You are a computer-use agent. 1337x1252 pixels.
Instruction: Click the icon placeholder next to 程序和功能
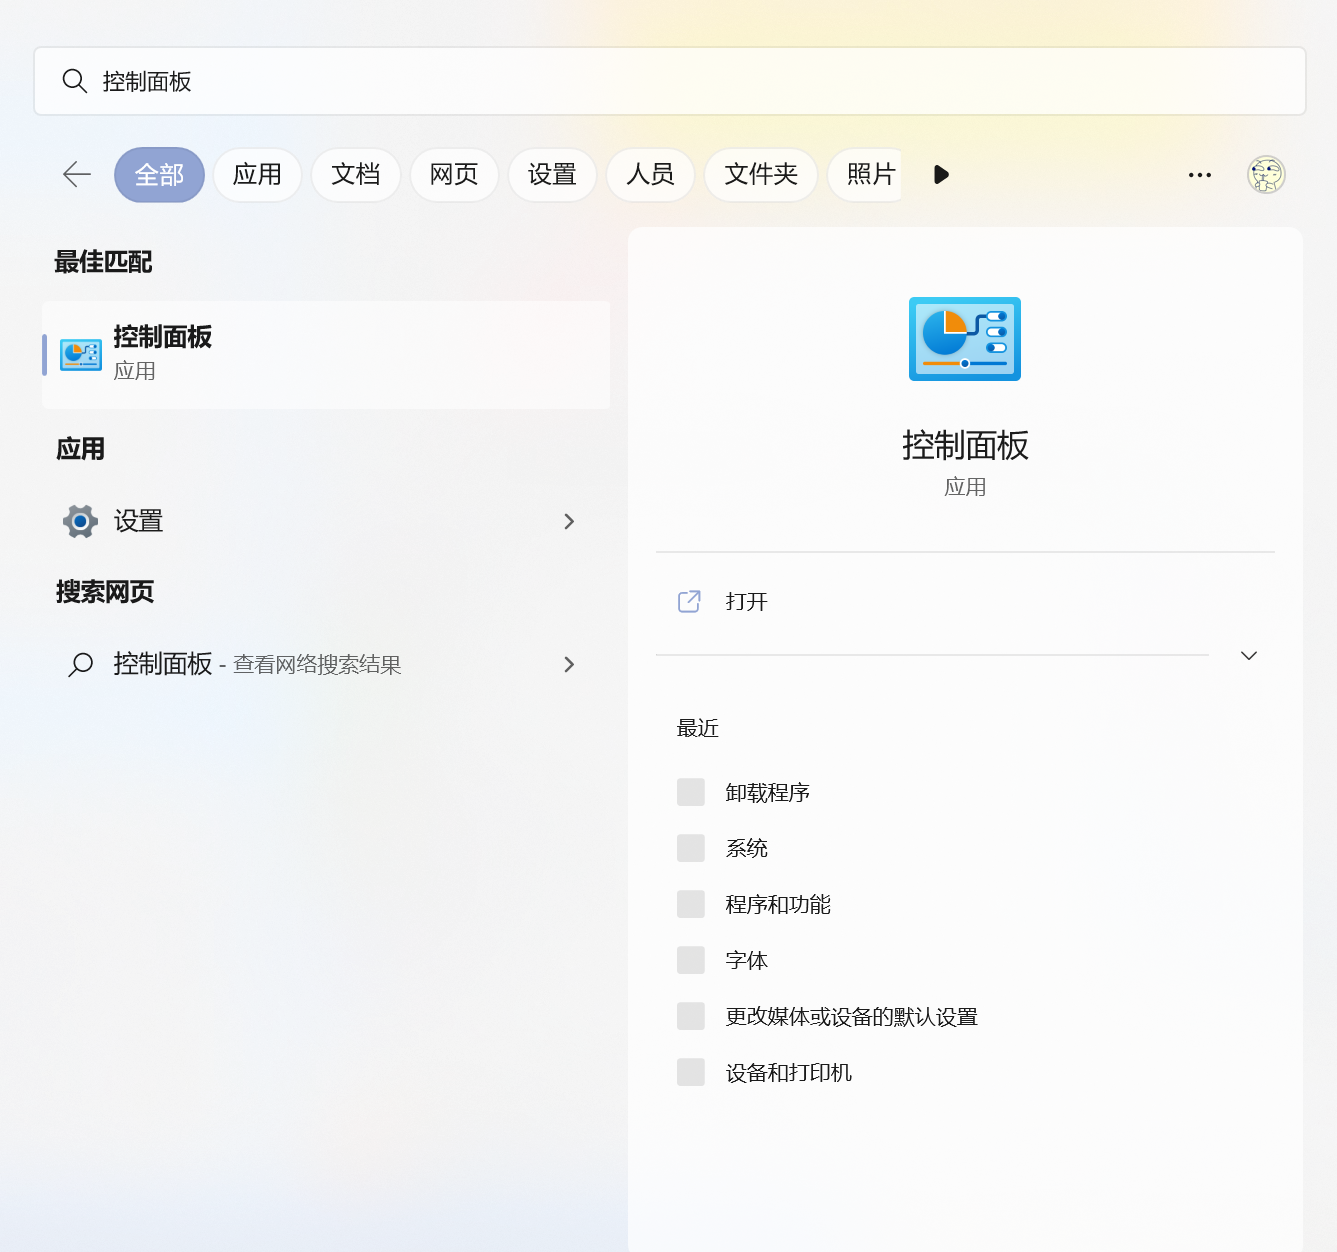[691, 904]
